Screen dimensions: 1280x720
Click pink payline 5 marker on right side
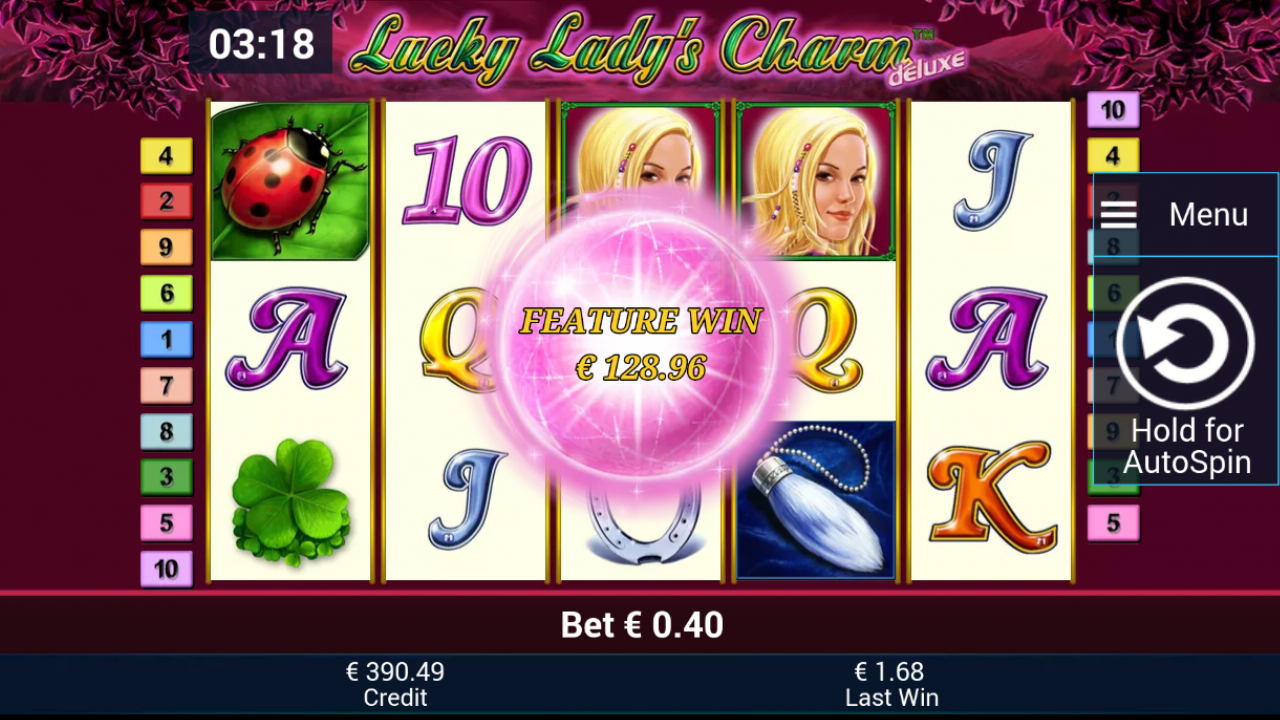[1113, 523]
